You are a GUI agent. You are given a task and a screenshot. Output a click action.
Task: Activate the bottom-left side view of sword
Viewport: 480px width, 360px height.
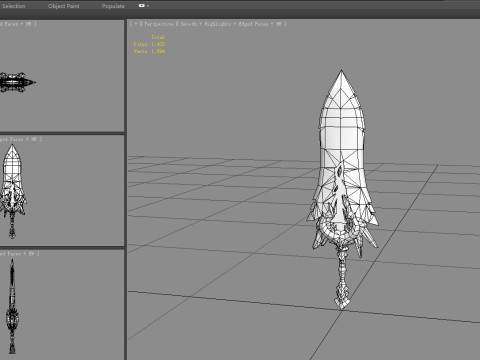tap(62, 305)
